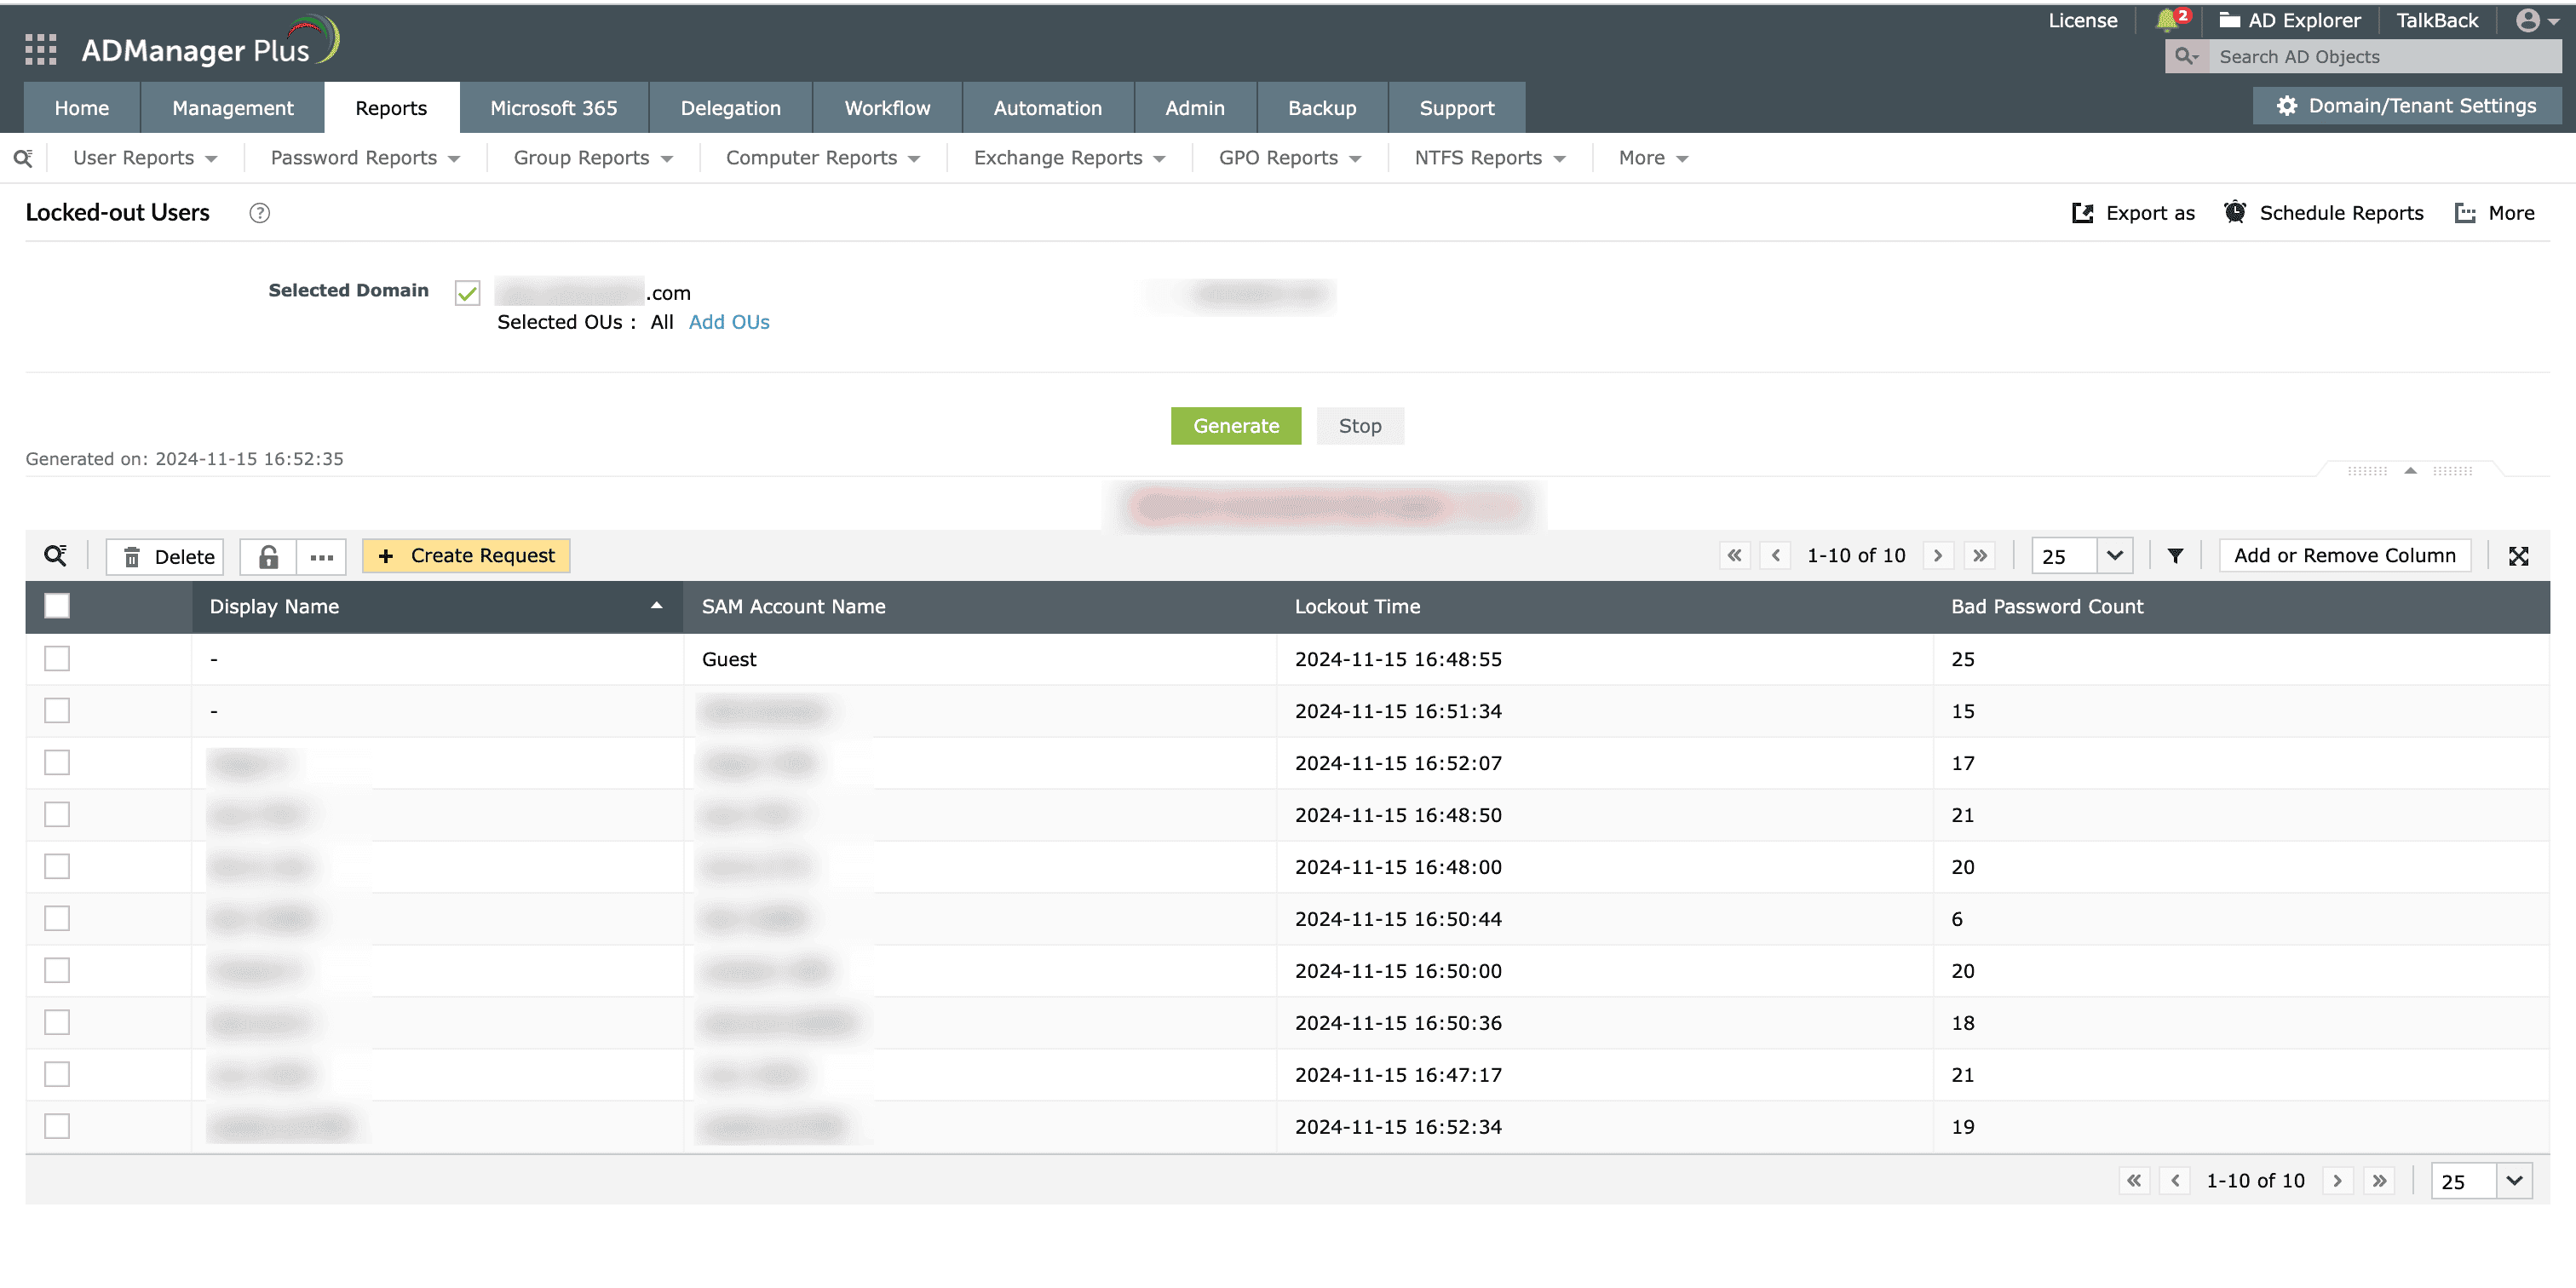
Task: Switch to the Management tab
Action: click(232, 108)
